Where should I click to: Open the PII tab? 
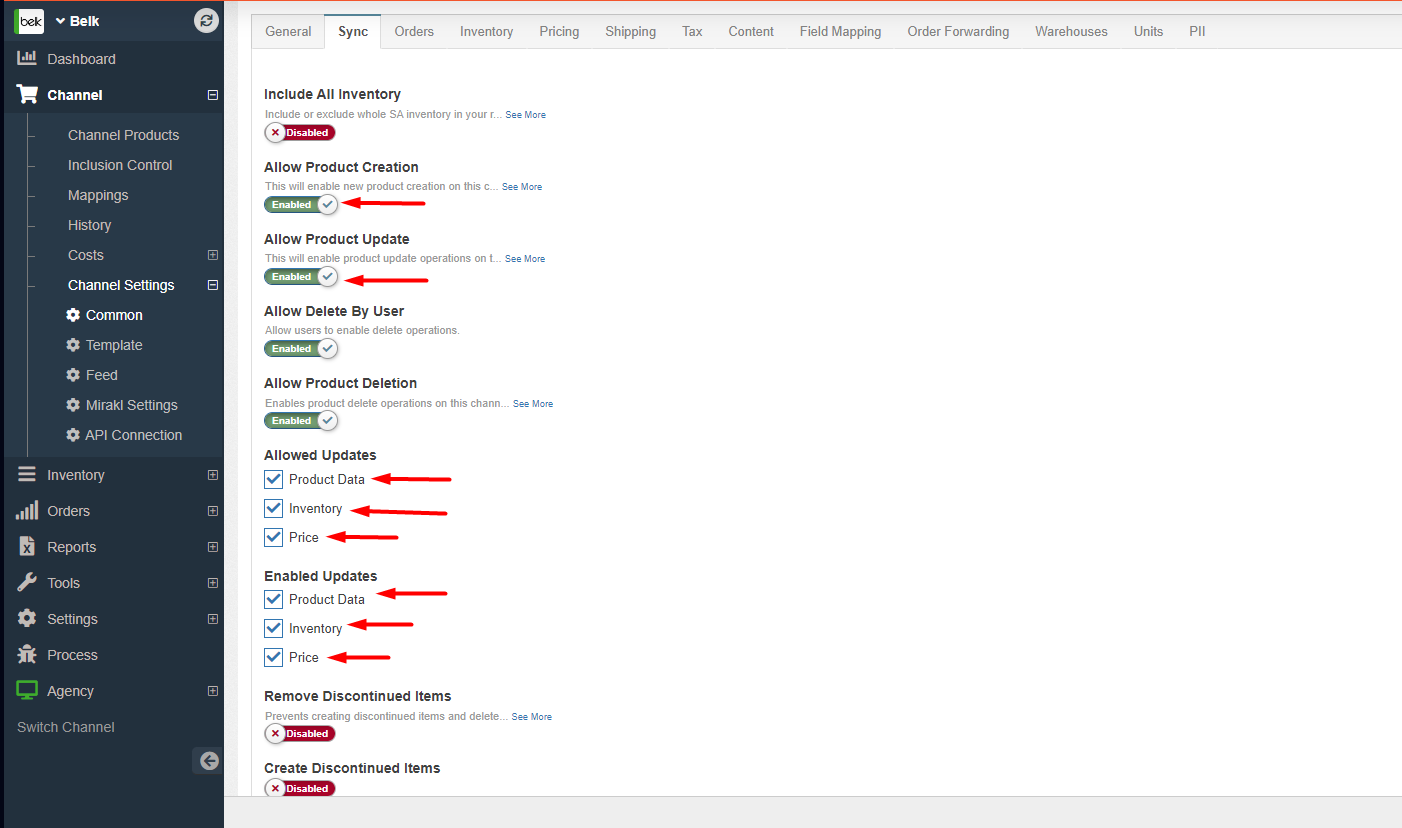1197,32
